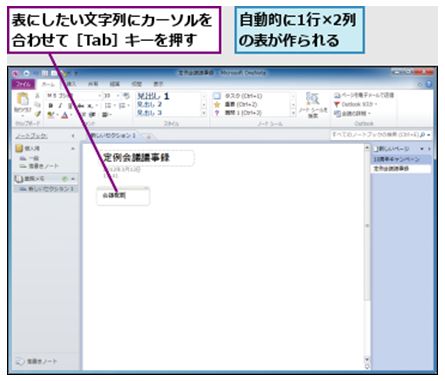Open the font color A swatch
Screen dimensions: 445x381
tap(65, 115)
